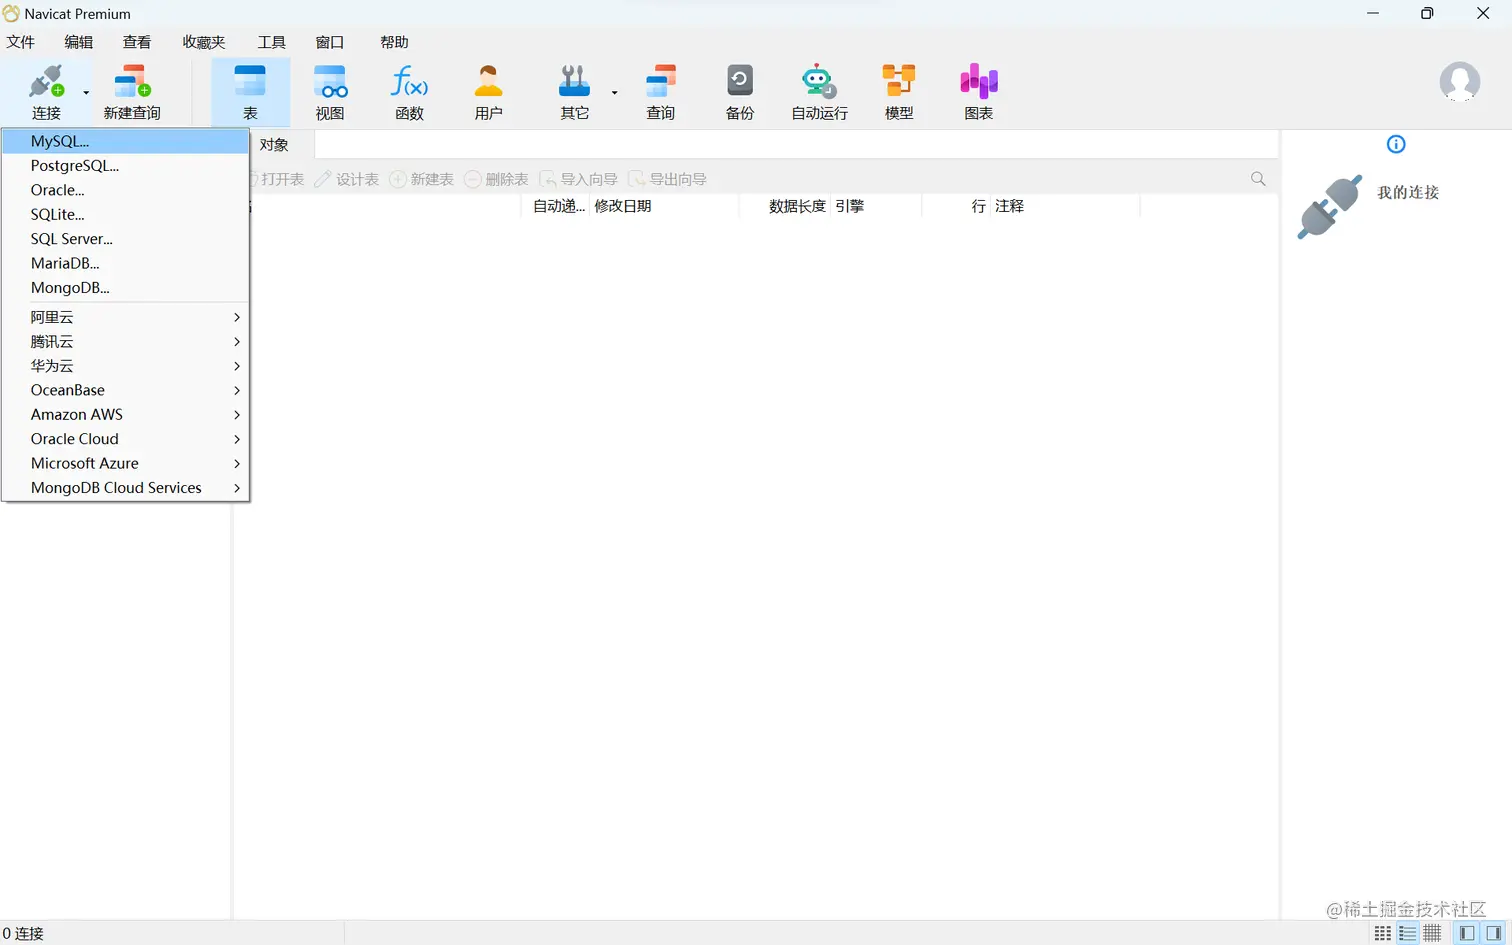Open the 文件 menu

pos(20,42)
